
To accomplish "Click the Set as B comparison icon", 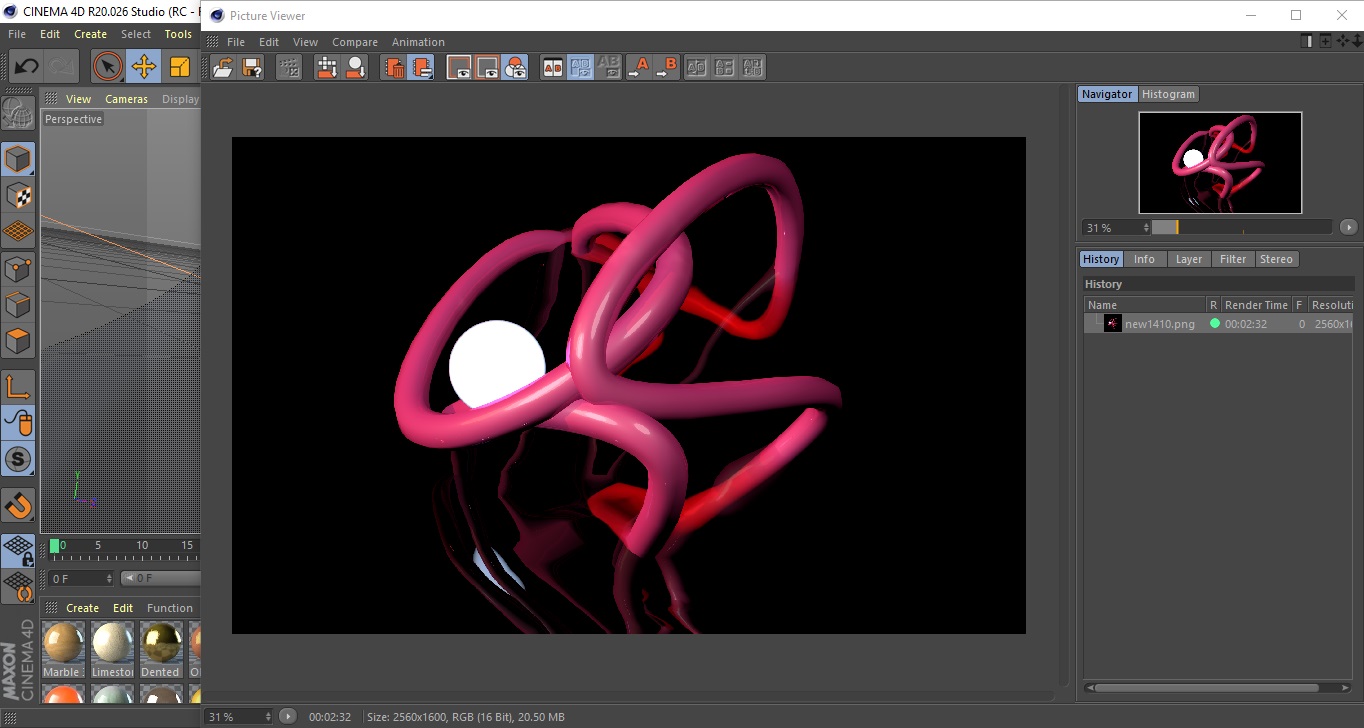I will 667,68.
